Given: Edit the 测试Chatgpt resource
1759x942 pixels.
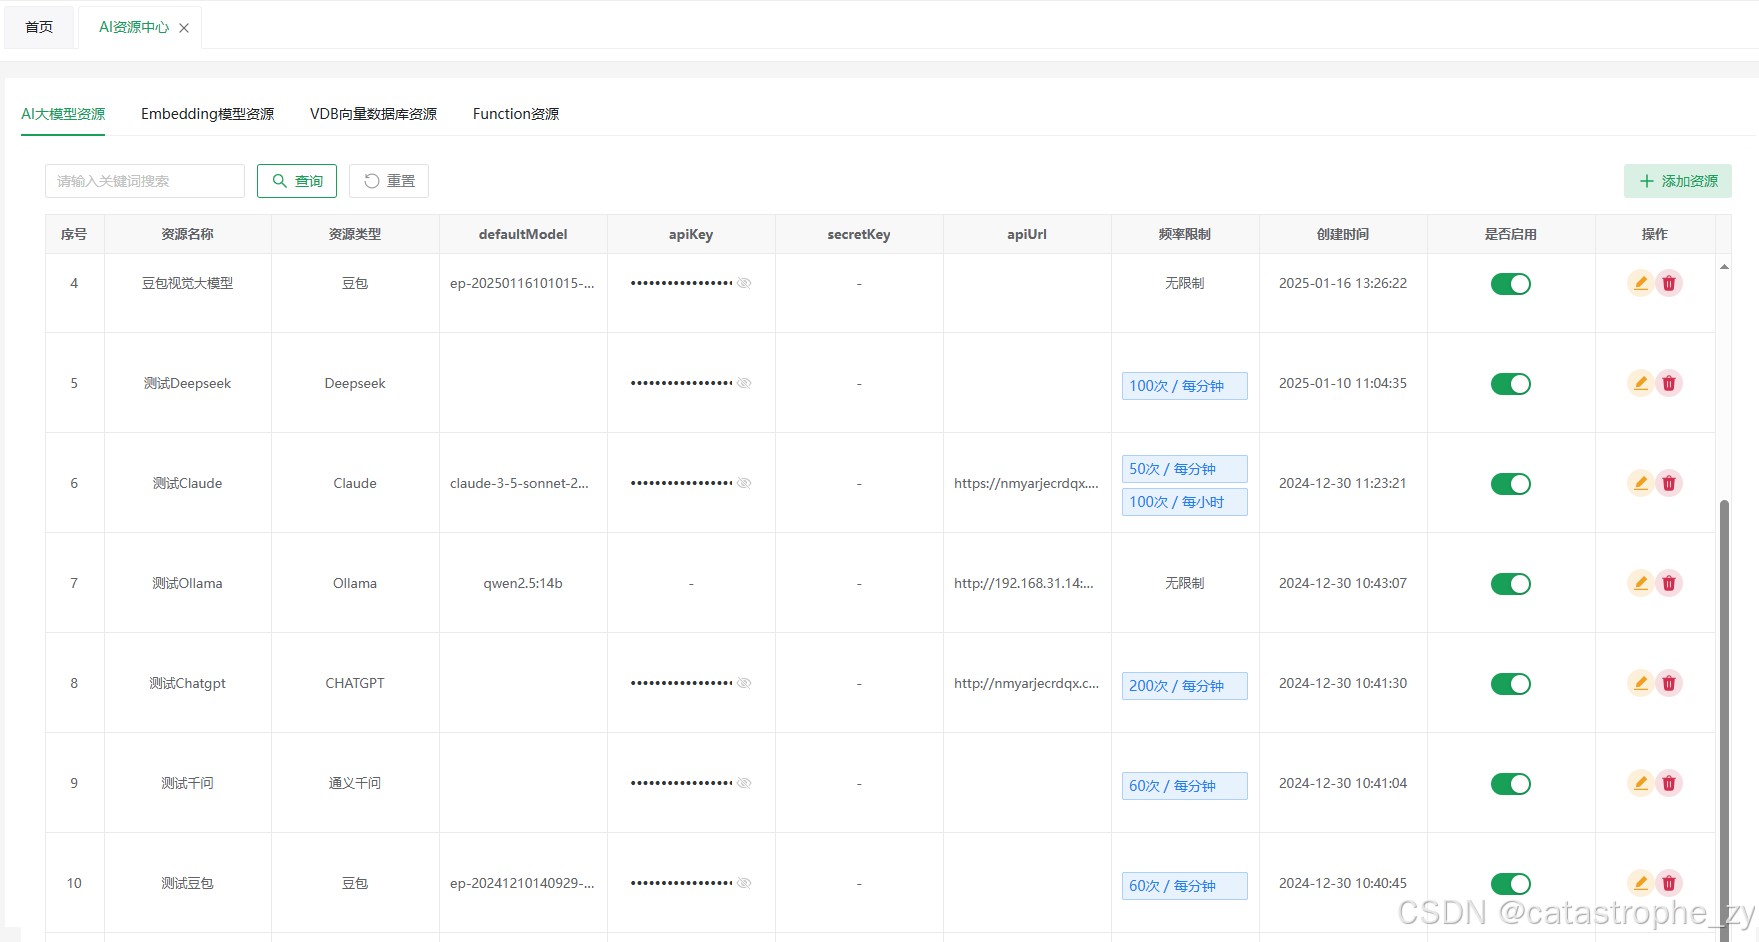Looking at the screenshot, I should 1640,683.
